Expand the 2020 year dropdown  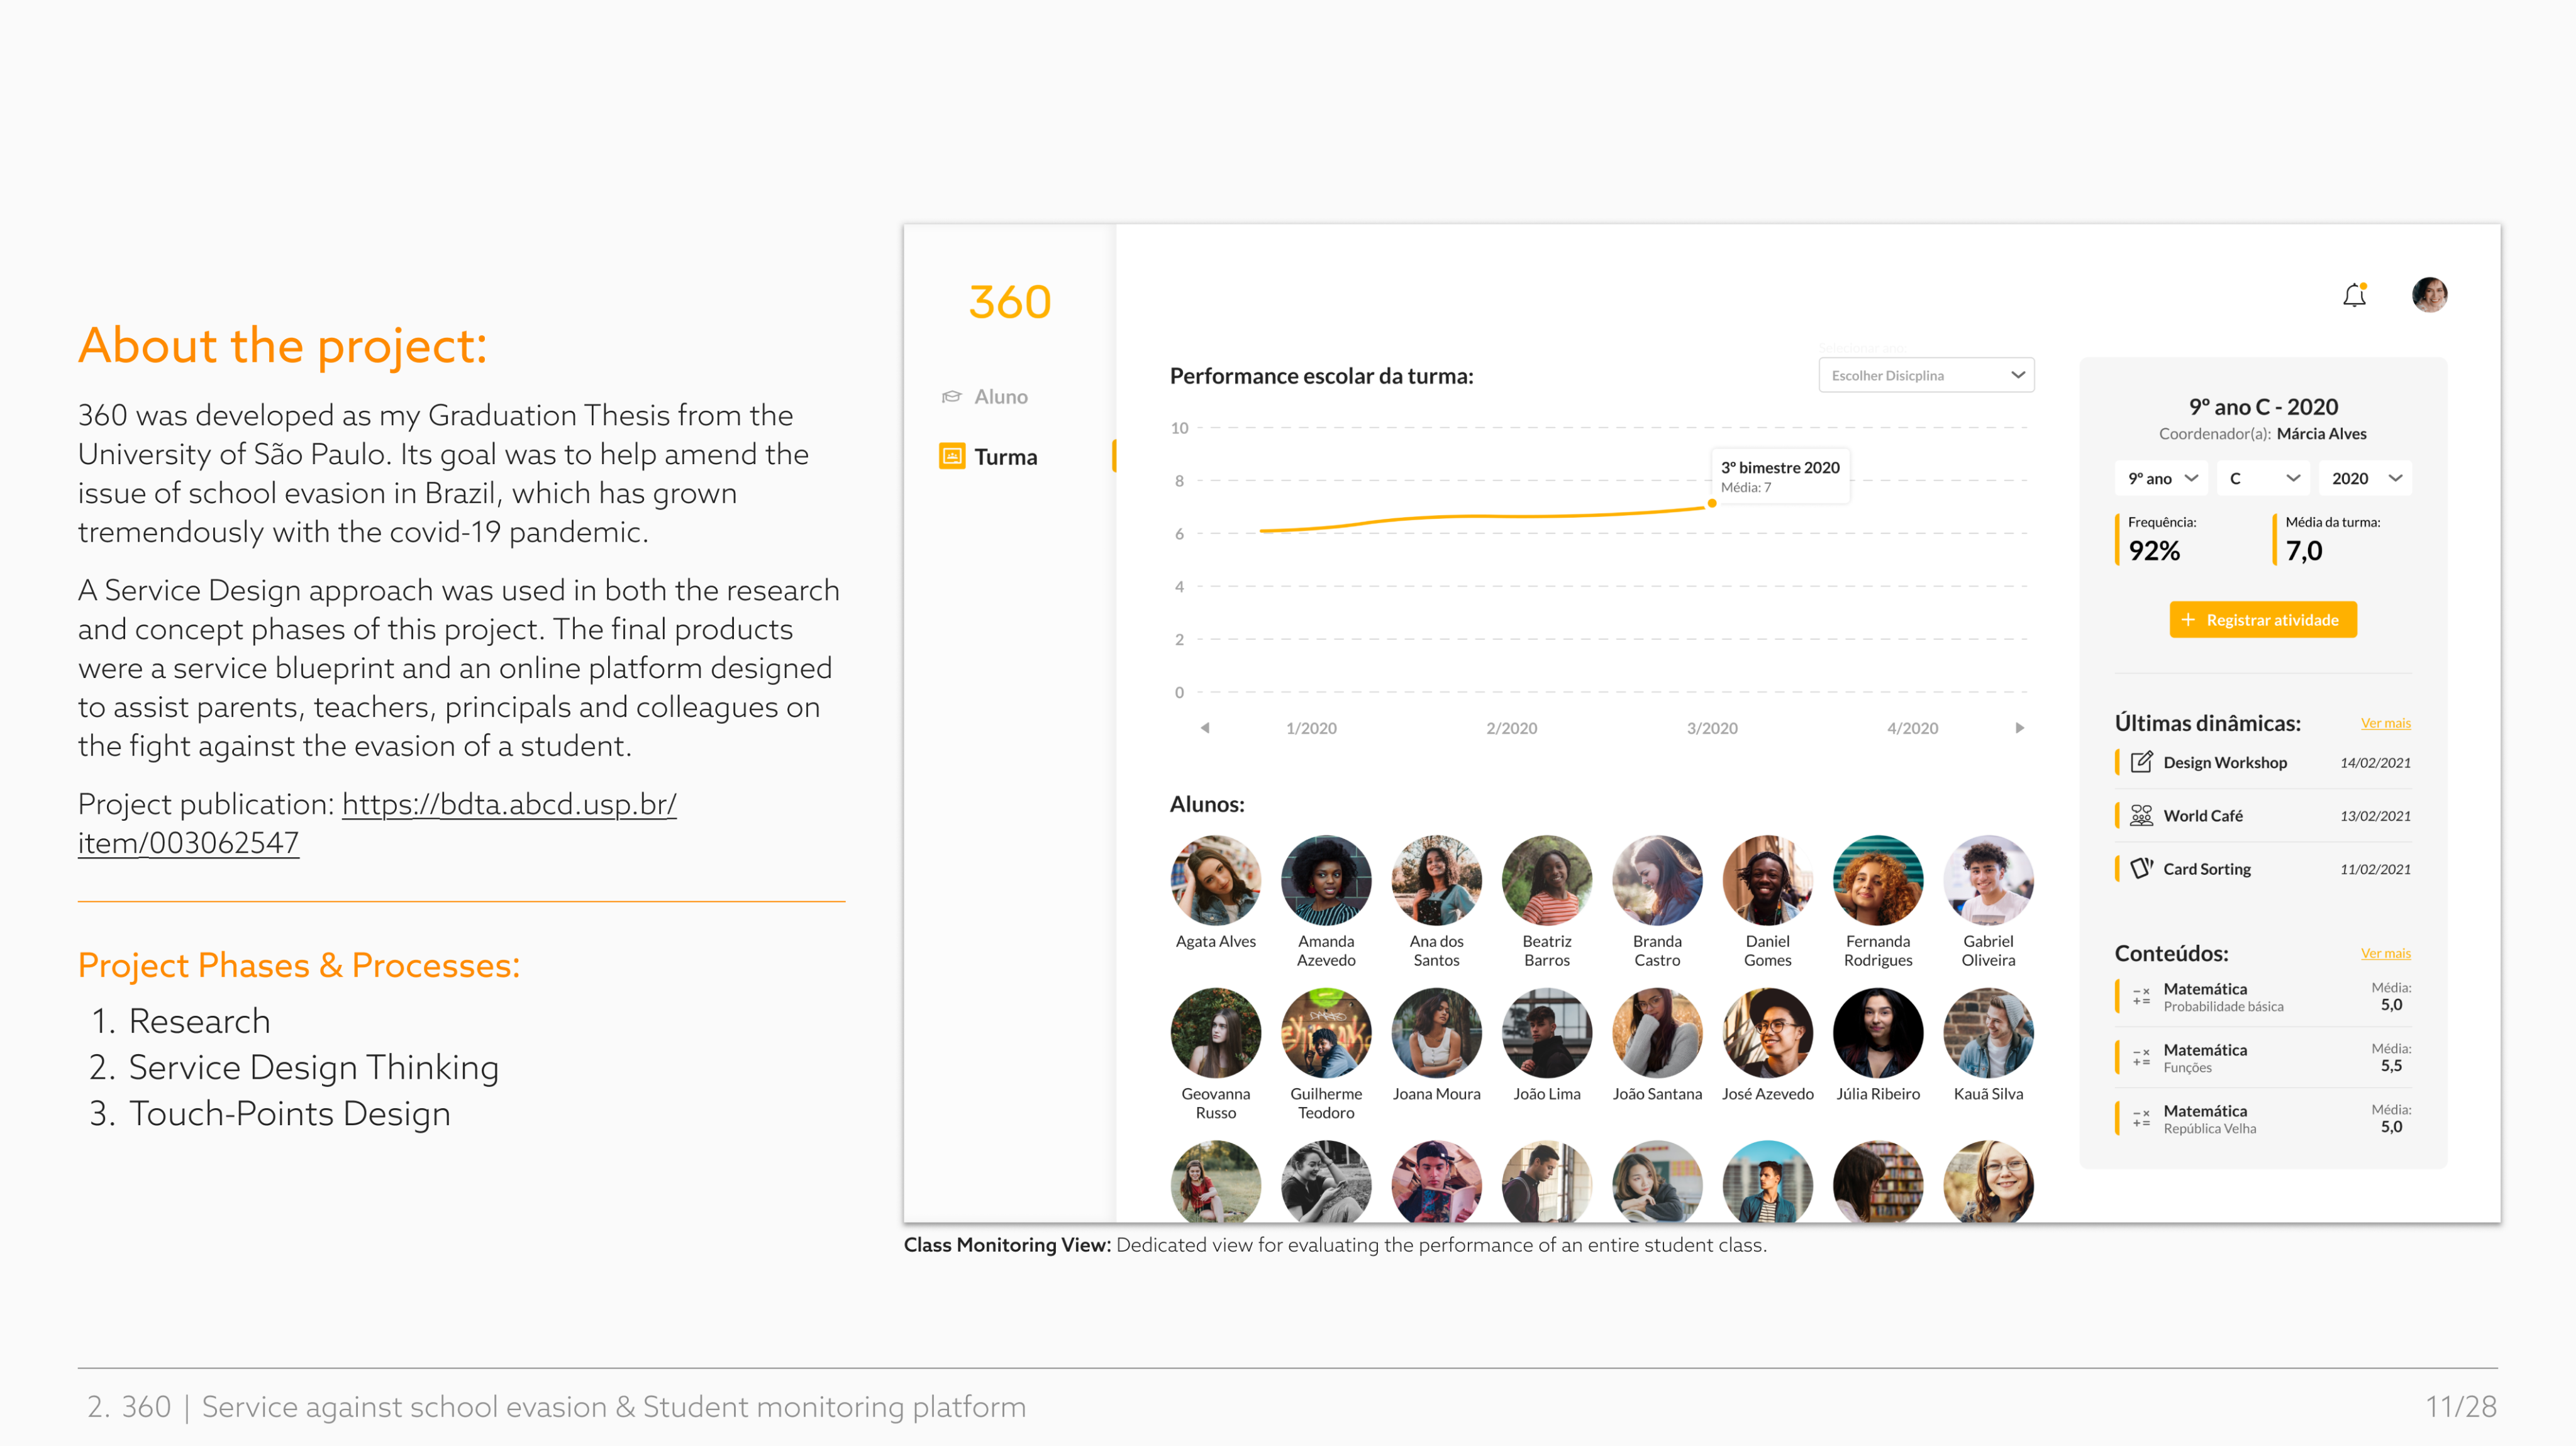(2365, 478)
